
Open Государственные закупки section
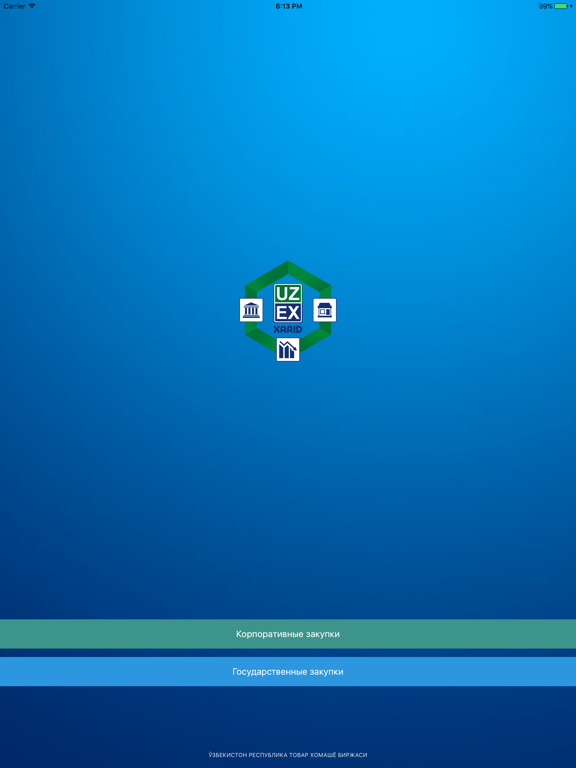tap(288, 672)
